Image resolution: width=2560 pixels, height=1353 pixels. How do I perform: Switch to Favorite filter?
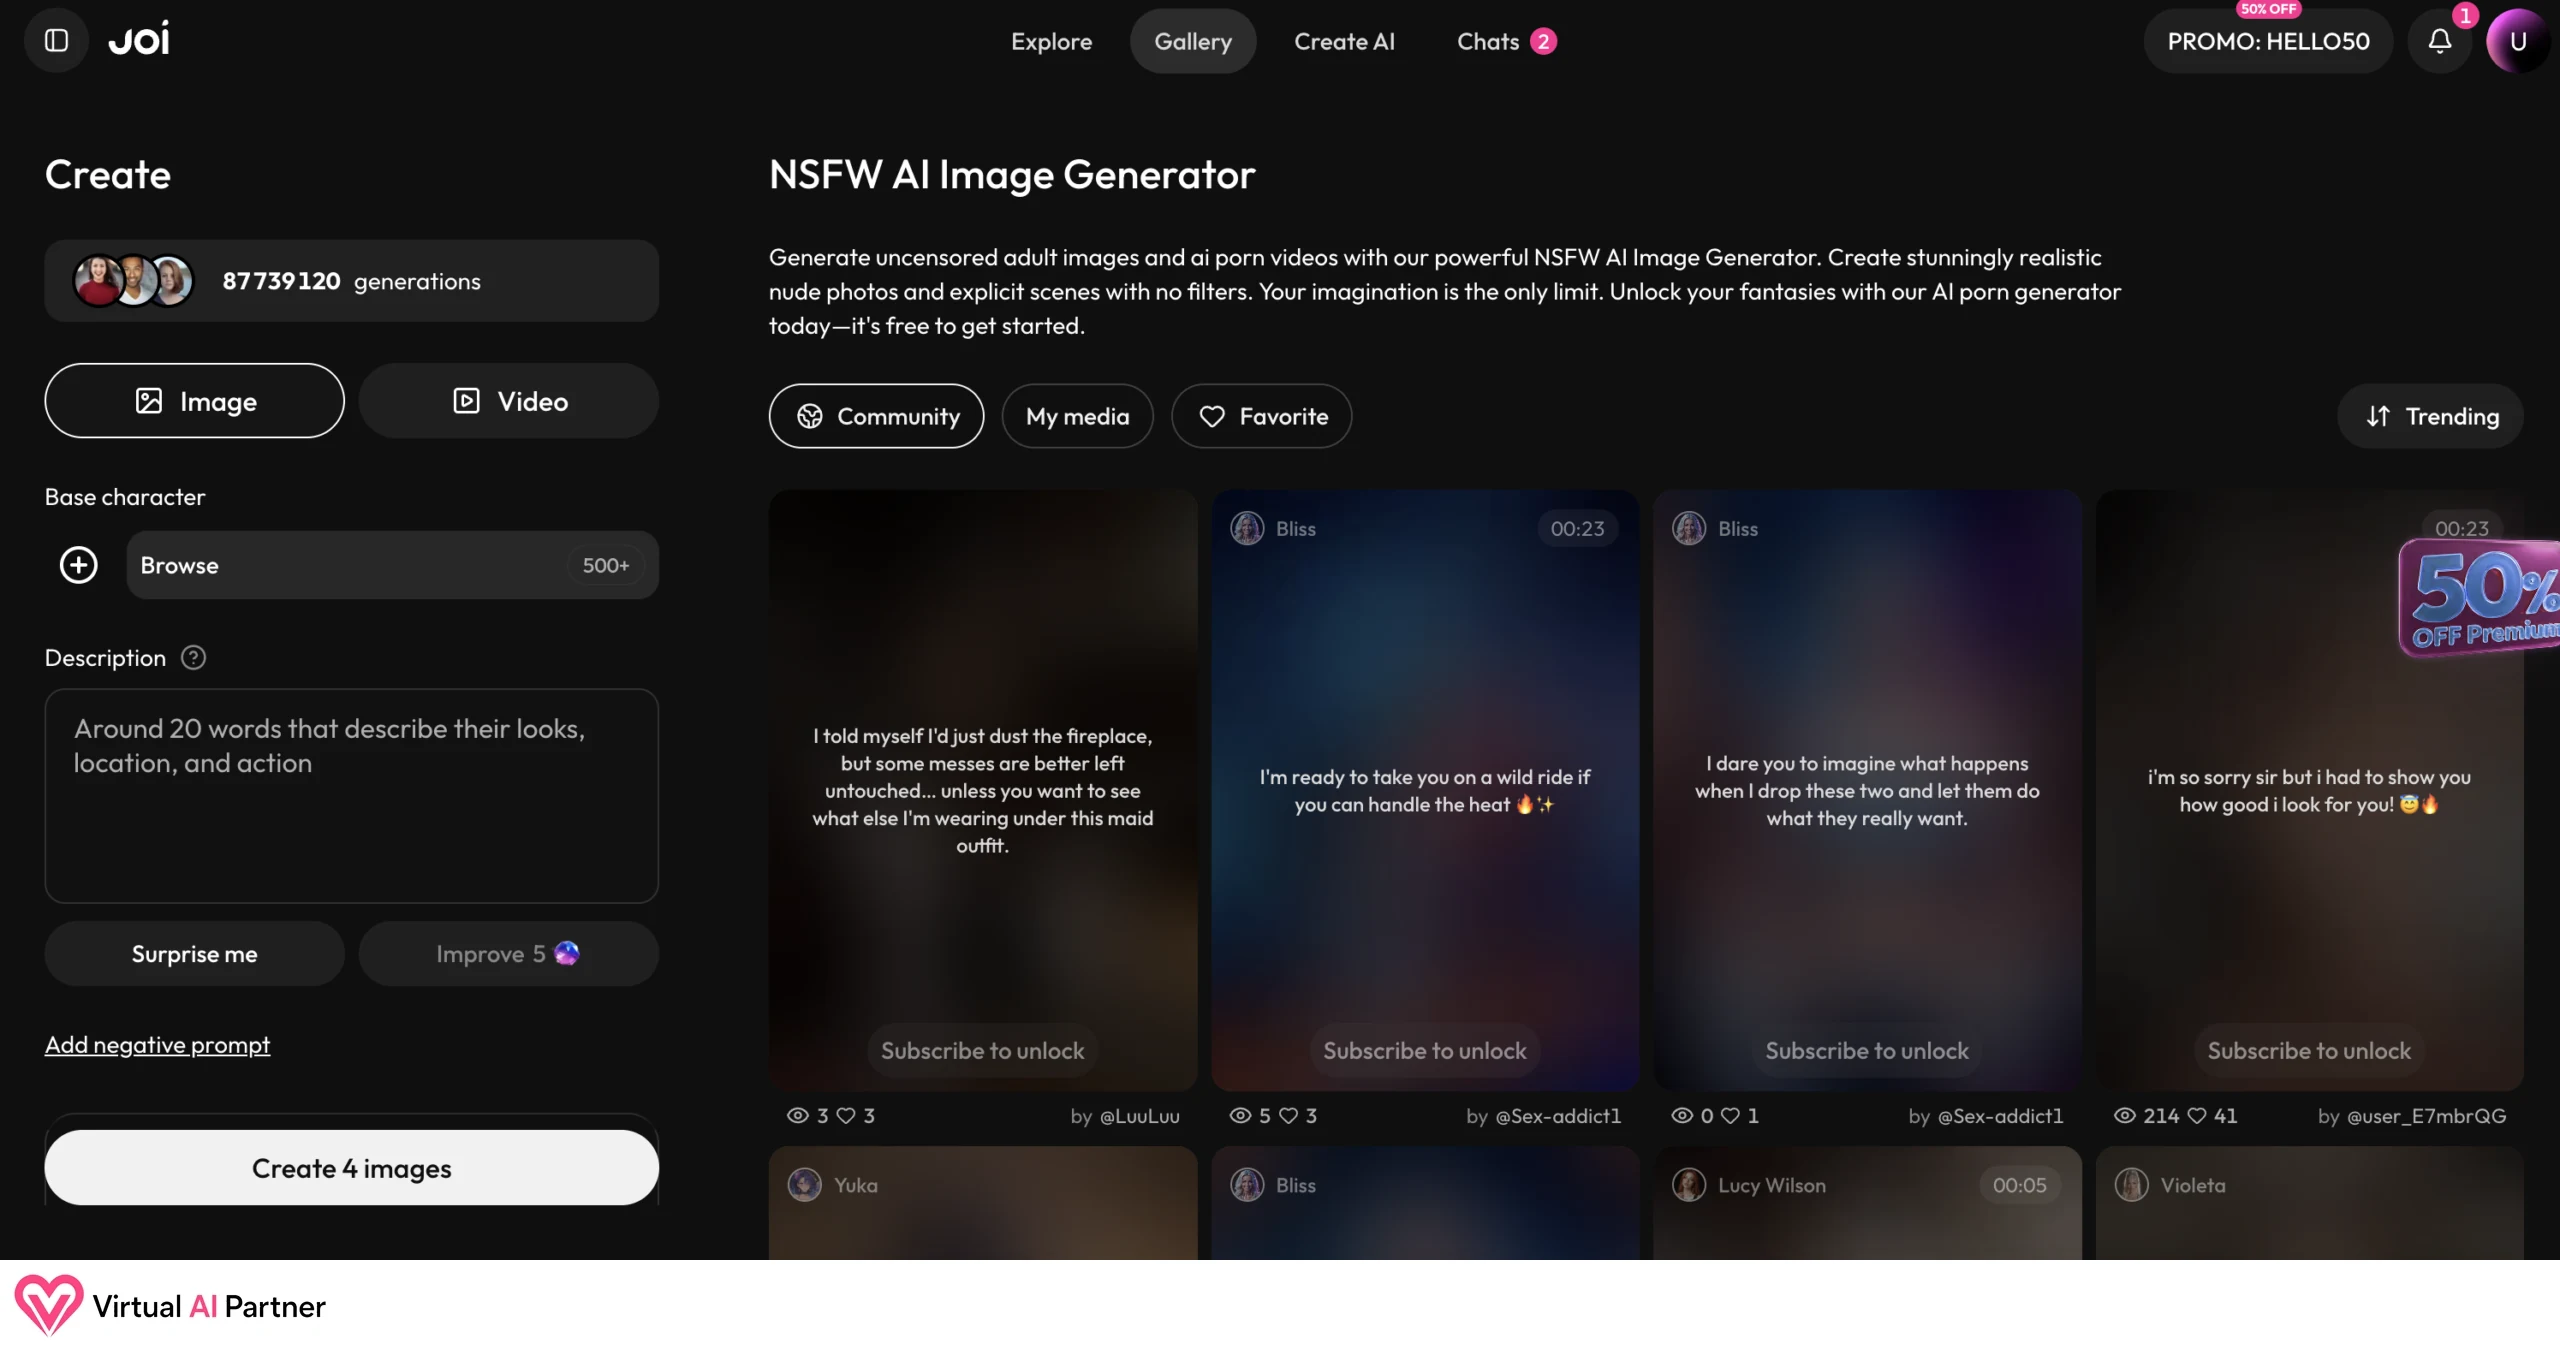(x=1262, y=416)
